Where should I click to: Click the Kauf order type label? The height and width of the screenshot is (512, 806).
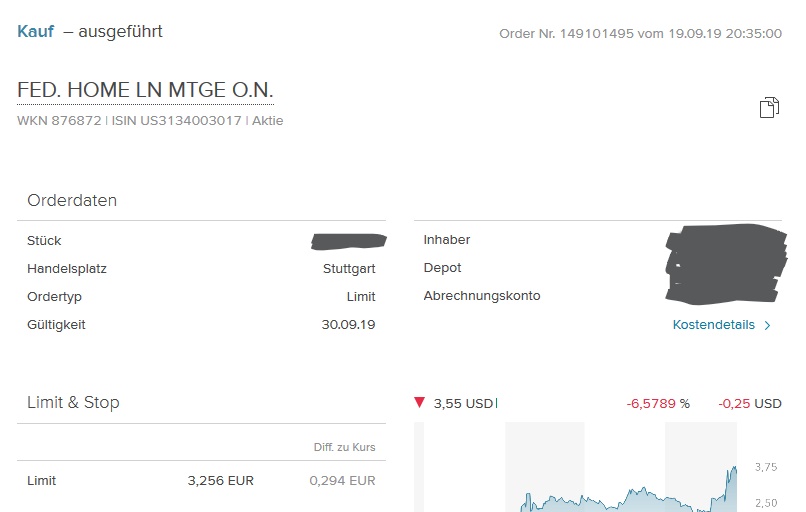(35, 31)
